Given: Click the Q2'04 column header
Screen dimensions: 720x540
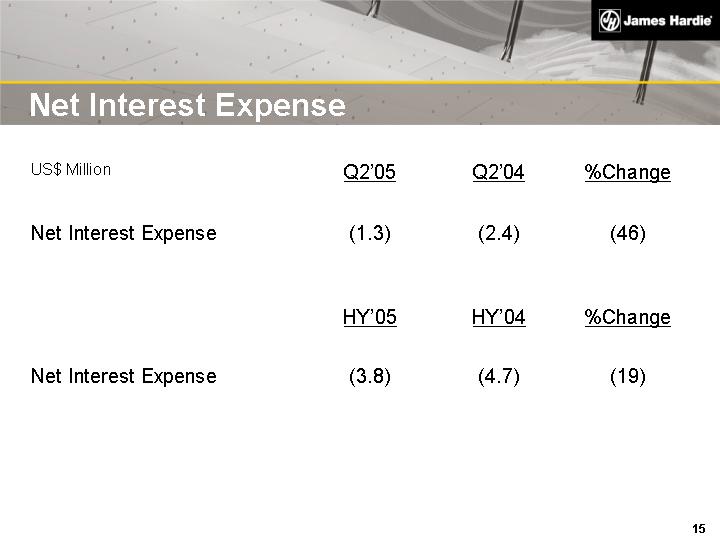Looking at the screenshot, I should click(x=498, y=173).
